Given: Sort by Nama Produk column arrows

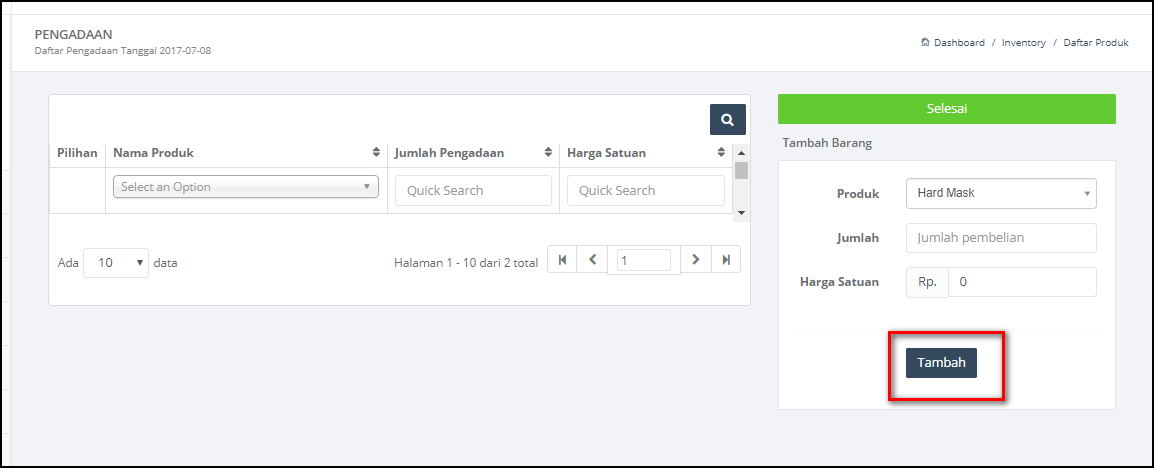Looking at the screenshot, I should (378, 153).
